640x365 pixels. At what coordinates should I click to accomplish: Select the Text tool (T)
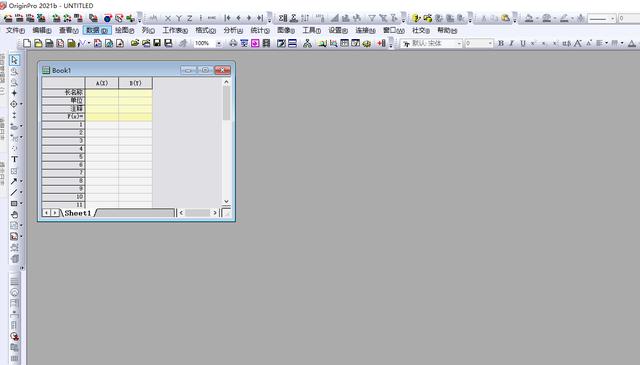[x=14, y=159]
